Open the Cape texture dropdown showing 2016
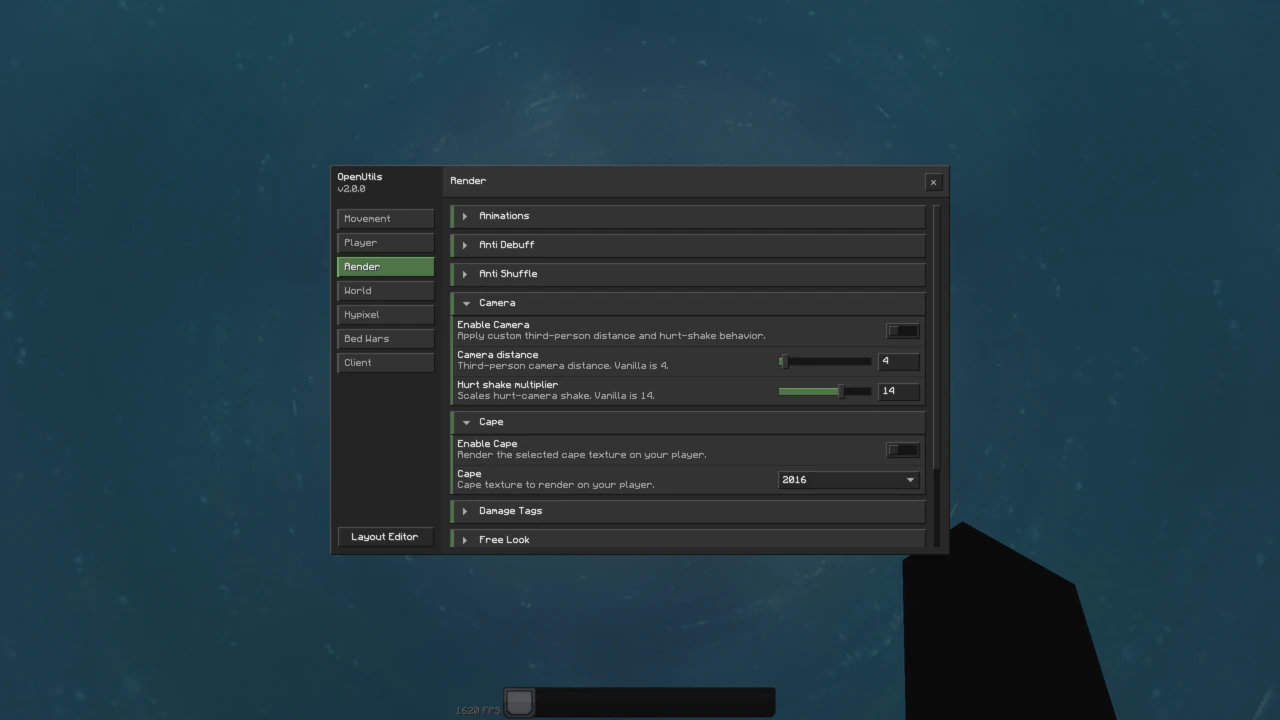The width and height of the screenshot is (1280, 720). coord(848,480)
